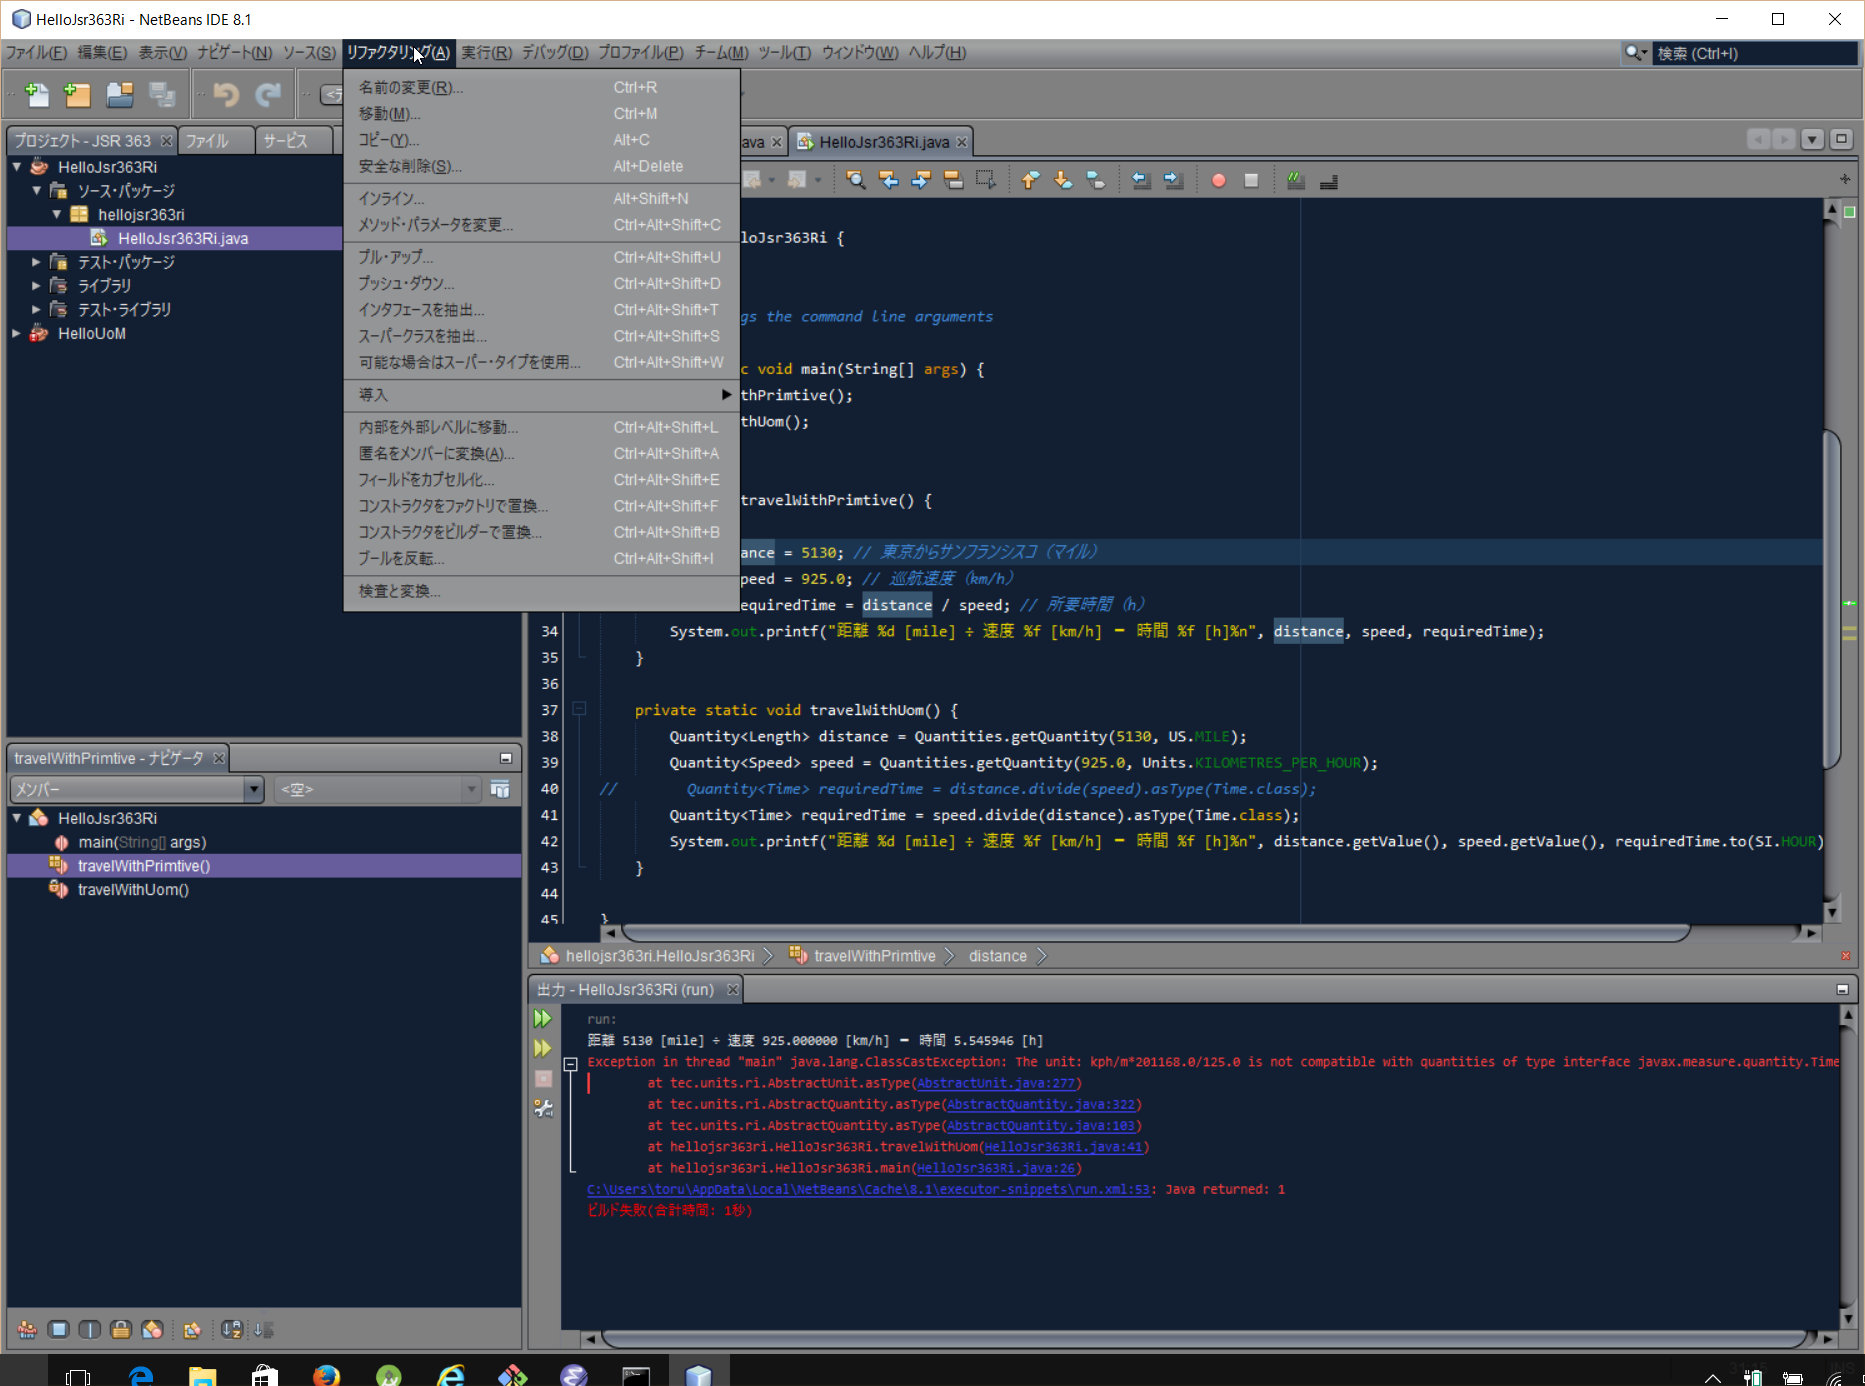Click the Undo toolbar icon
The image size is (1865, 1386).
(x=226, y=95)
